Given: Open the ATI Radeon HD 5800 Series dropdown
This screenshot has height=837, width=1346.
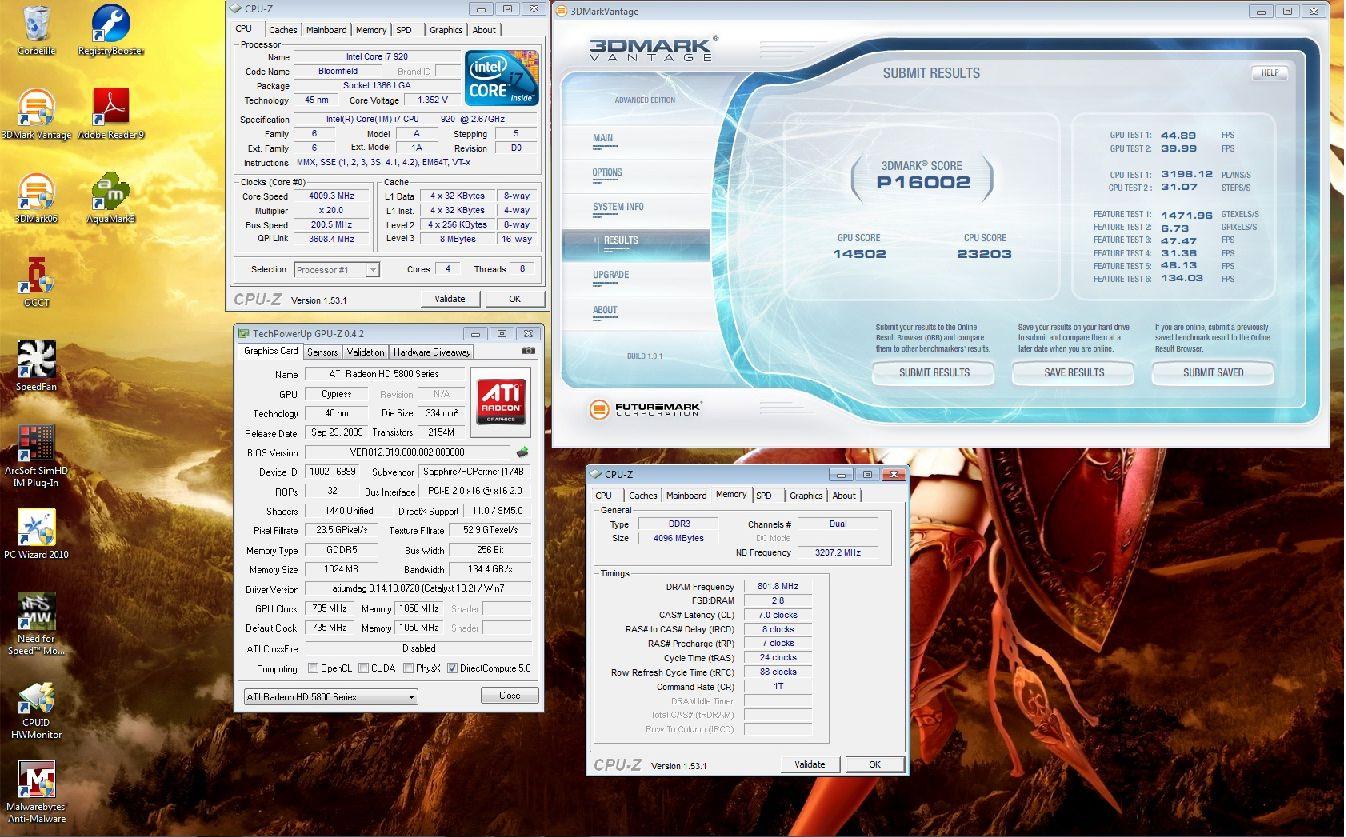Looking at the screenshot, I should tap(330, 696).
